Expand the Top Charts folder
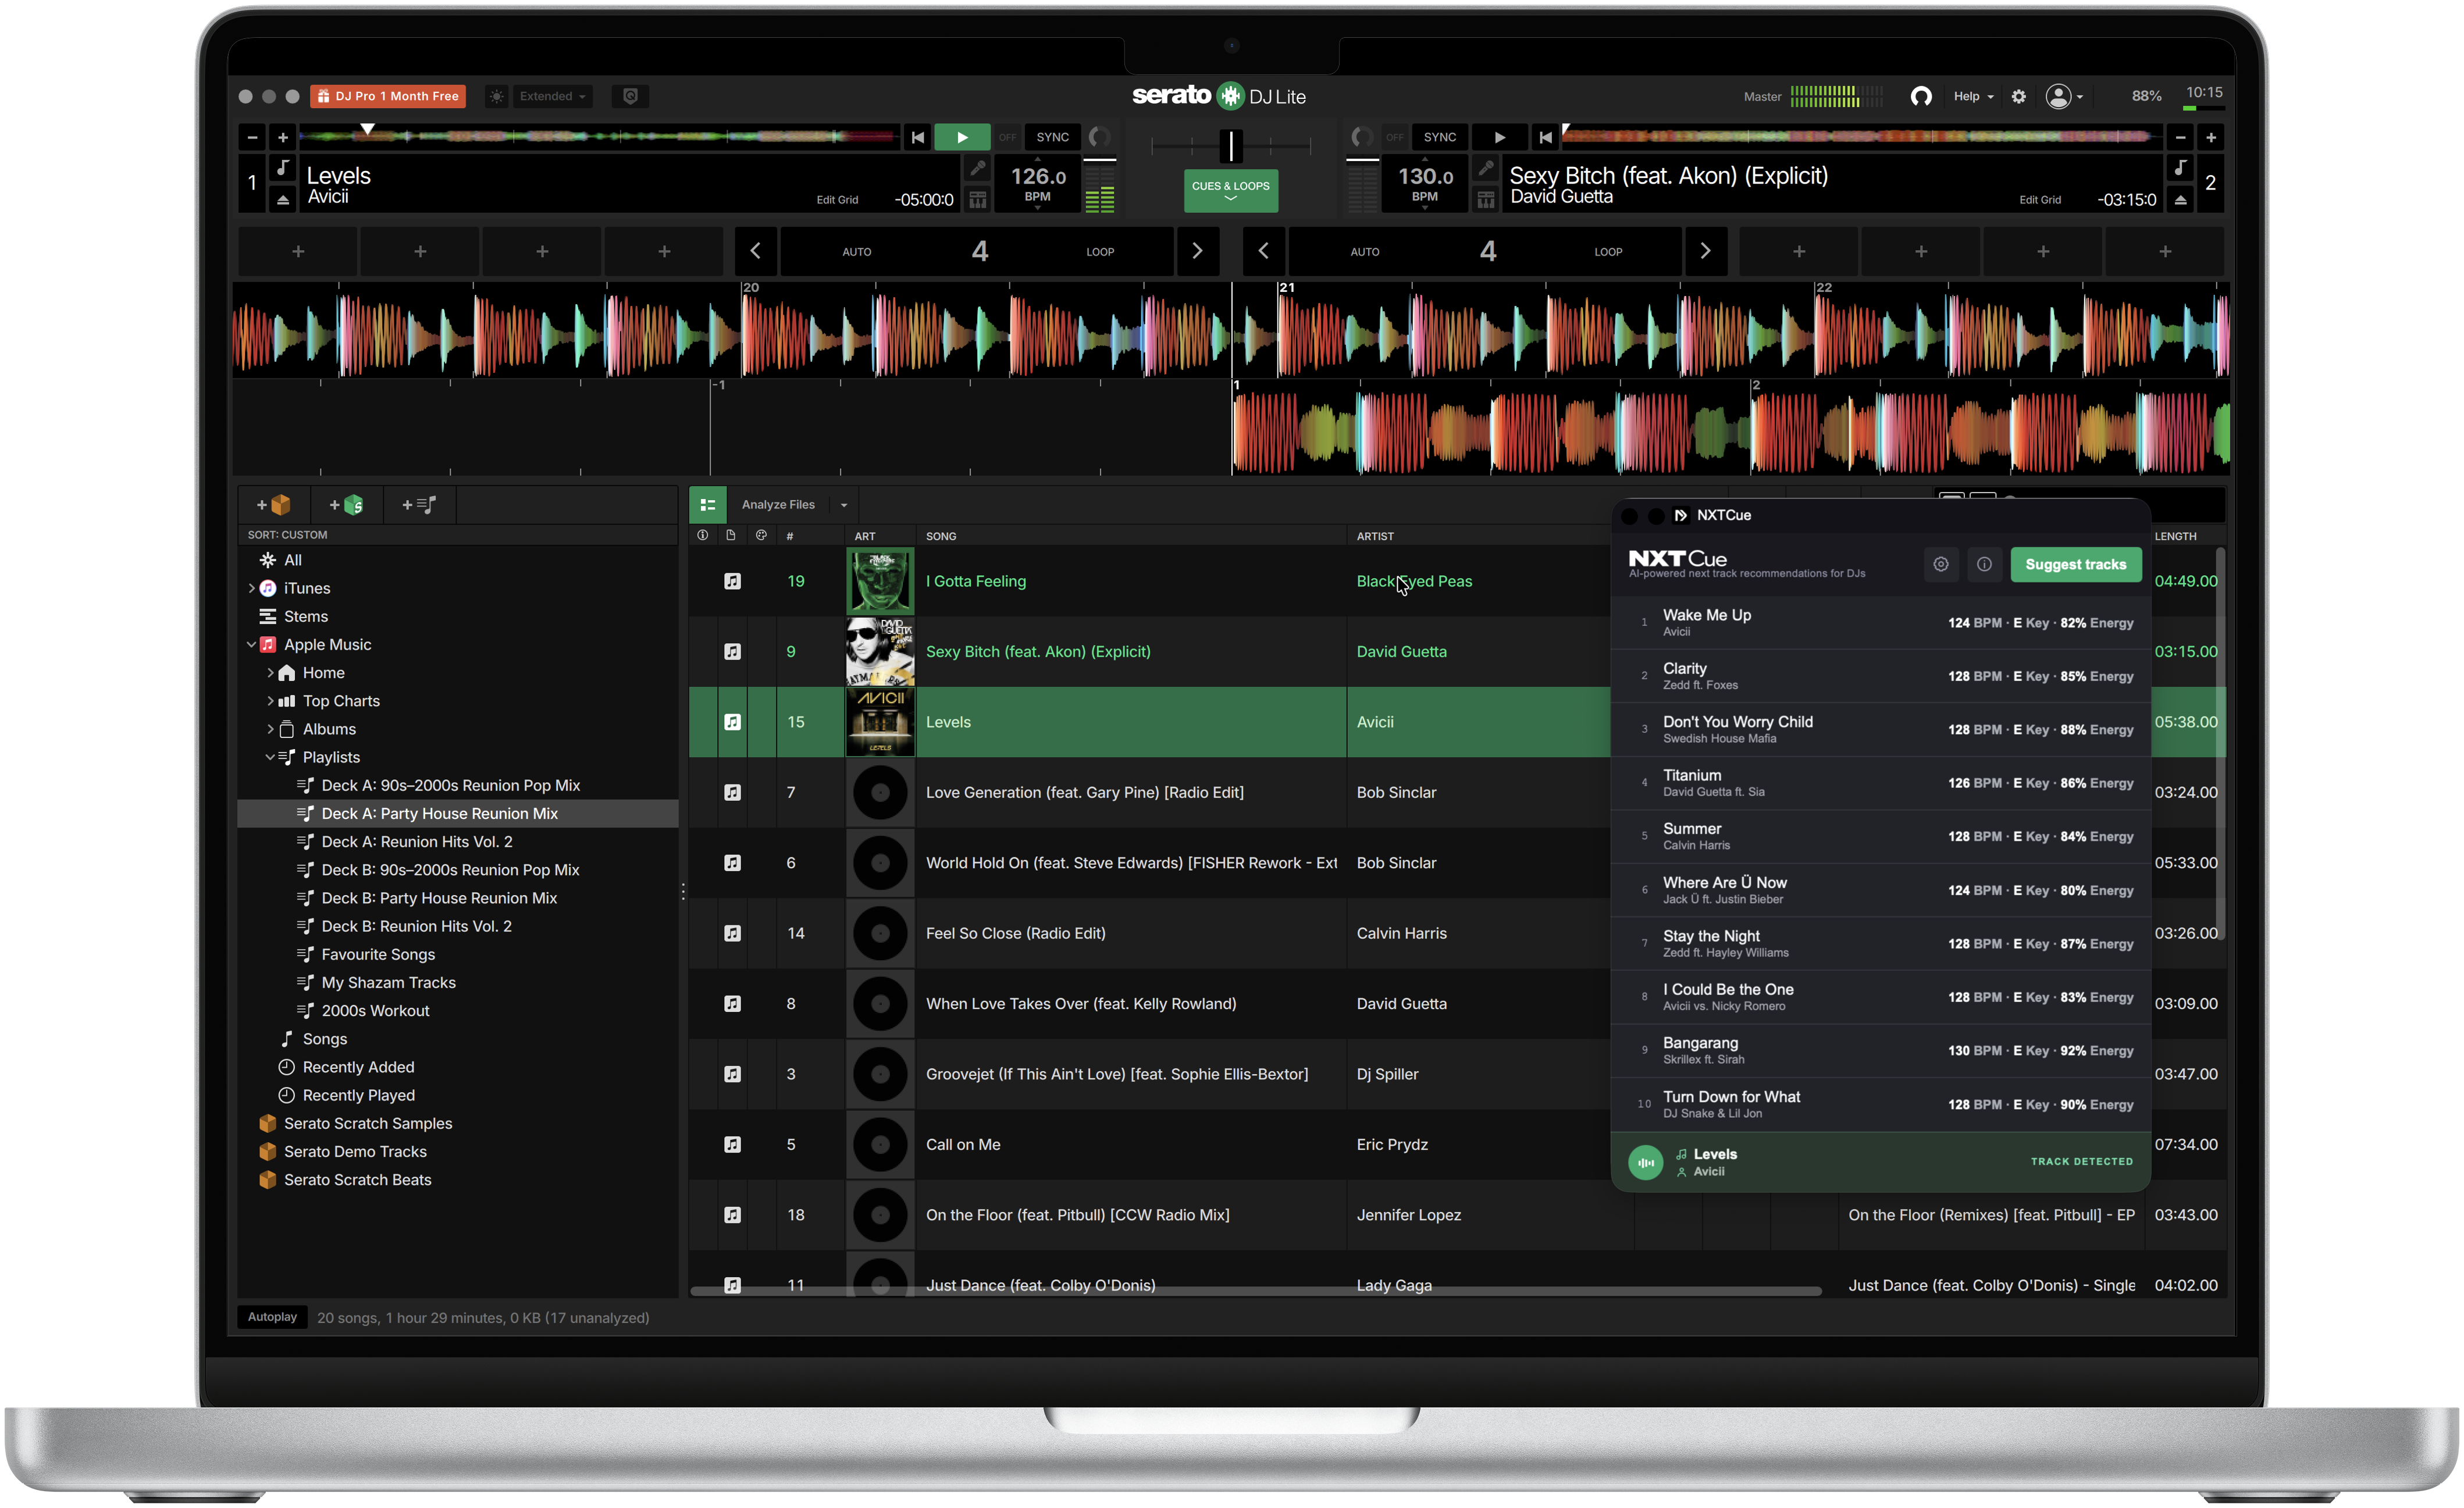Image resolution: width=2464 pixels, height=1508 pixels. click(x=270, y=700)
